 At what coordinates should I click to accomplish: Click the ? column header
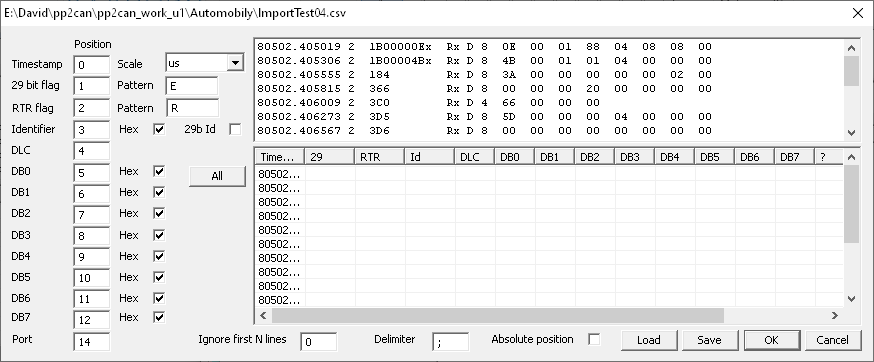(x=829, y=157)
